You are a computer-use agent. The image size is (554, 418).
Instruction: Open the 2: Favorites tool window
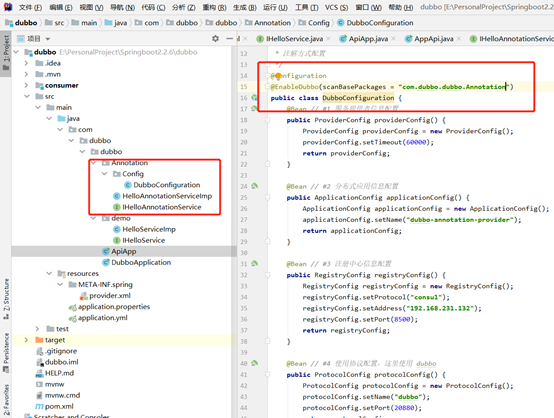pyautogui.click(x=6, y=400)
